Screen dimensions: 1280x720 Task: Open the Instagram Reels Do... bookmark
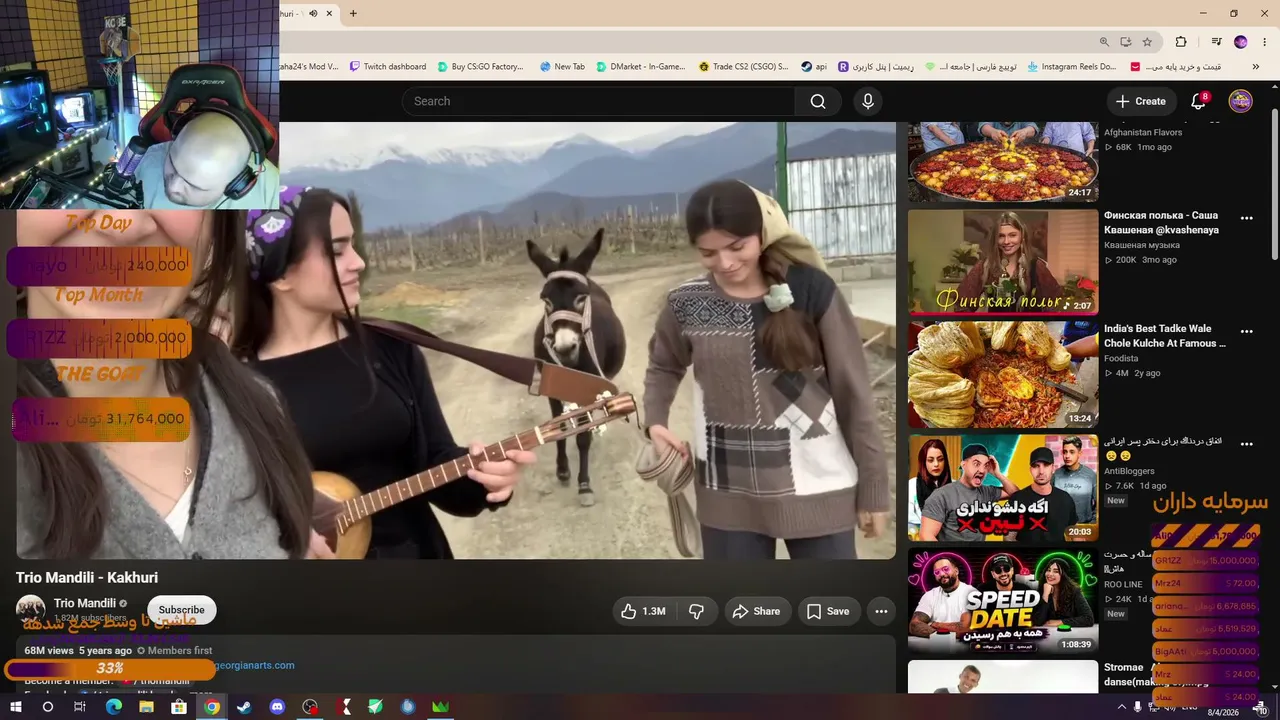pos(1070,67)
